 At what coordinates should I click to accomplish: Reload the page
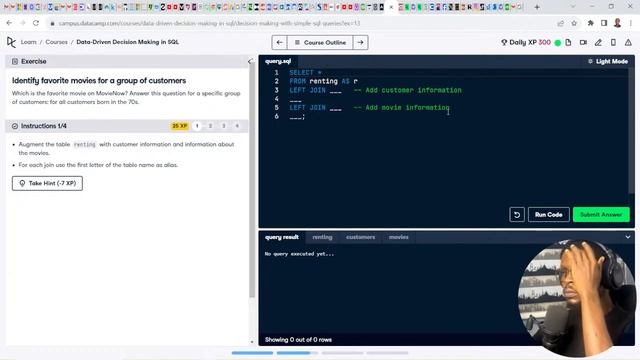click(x=36, y=23)
